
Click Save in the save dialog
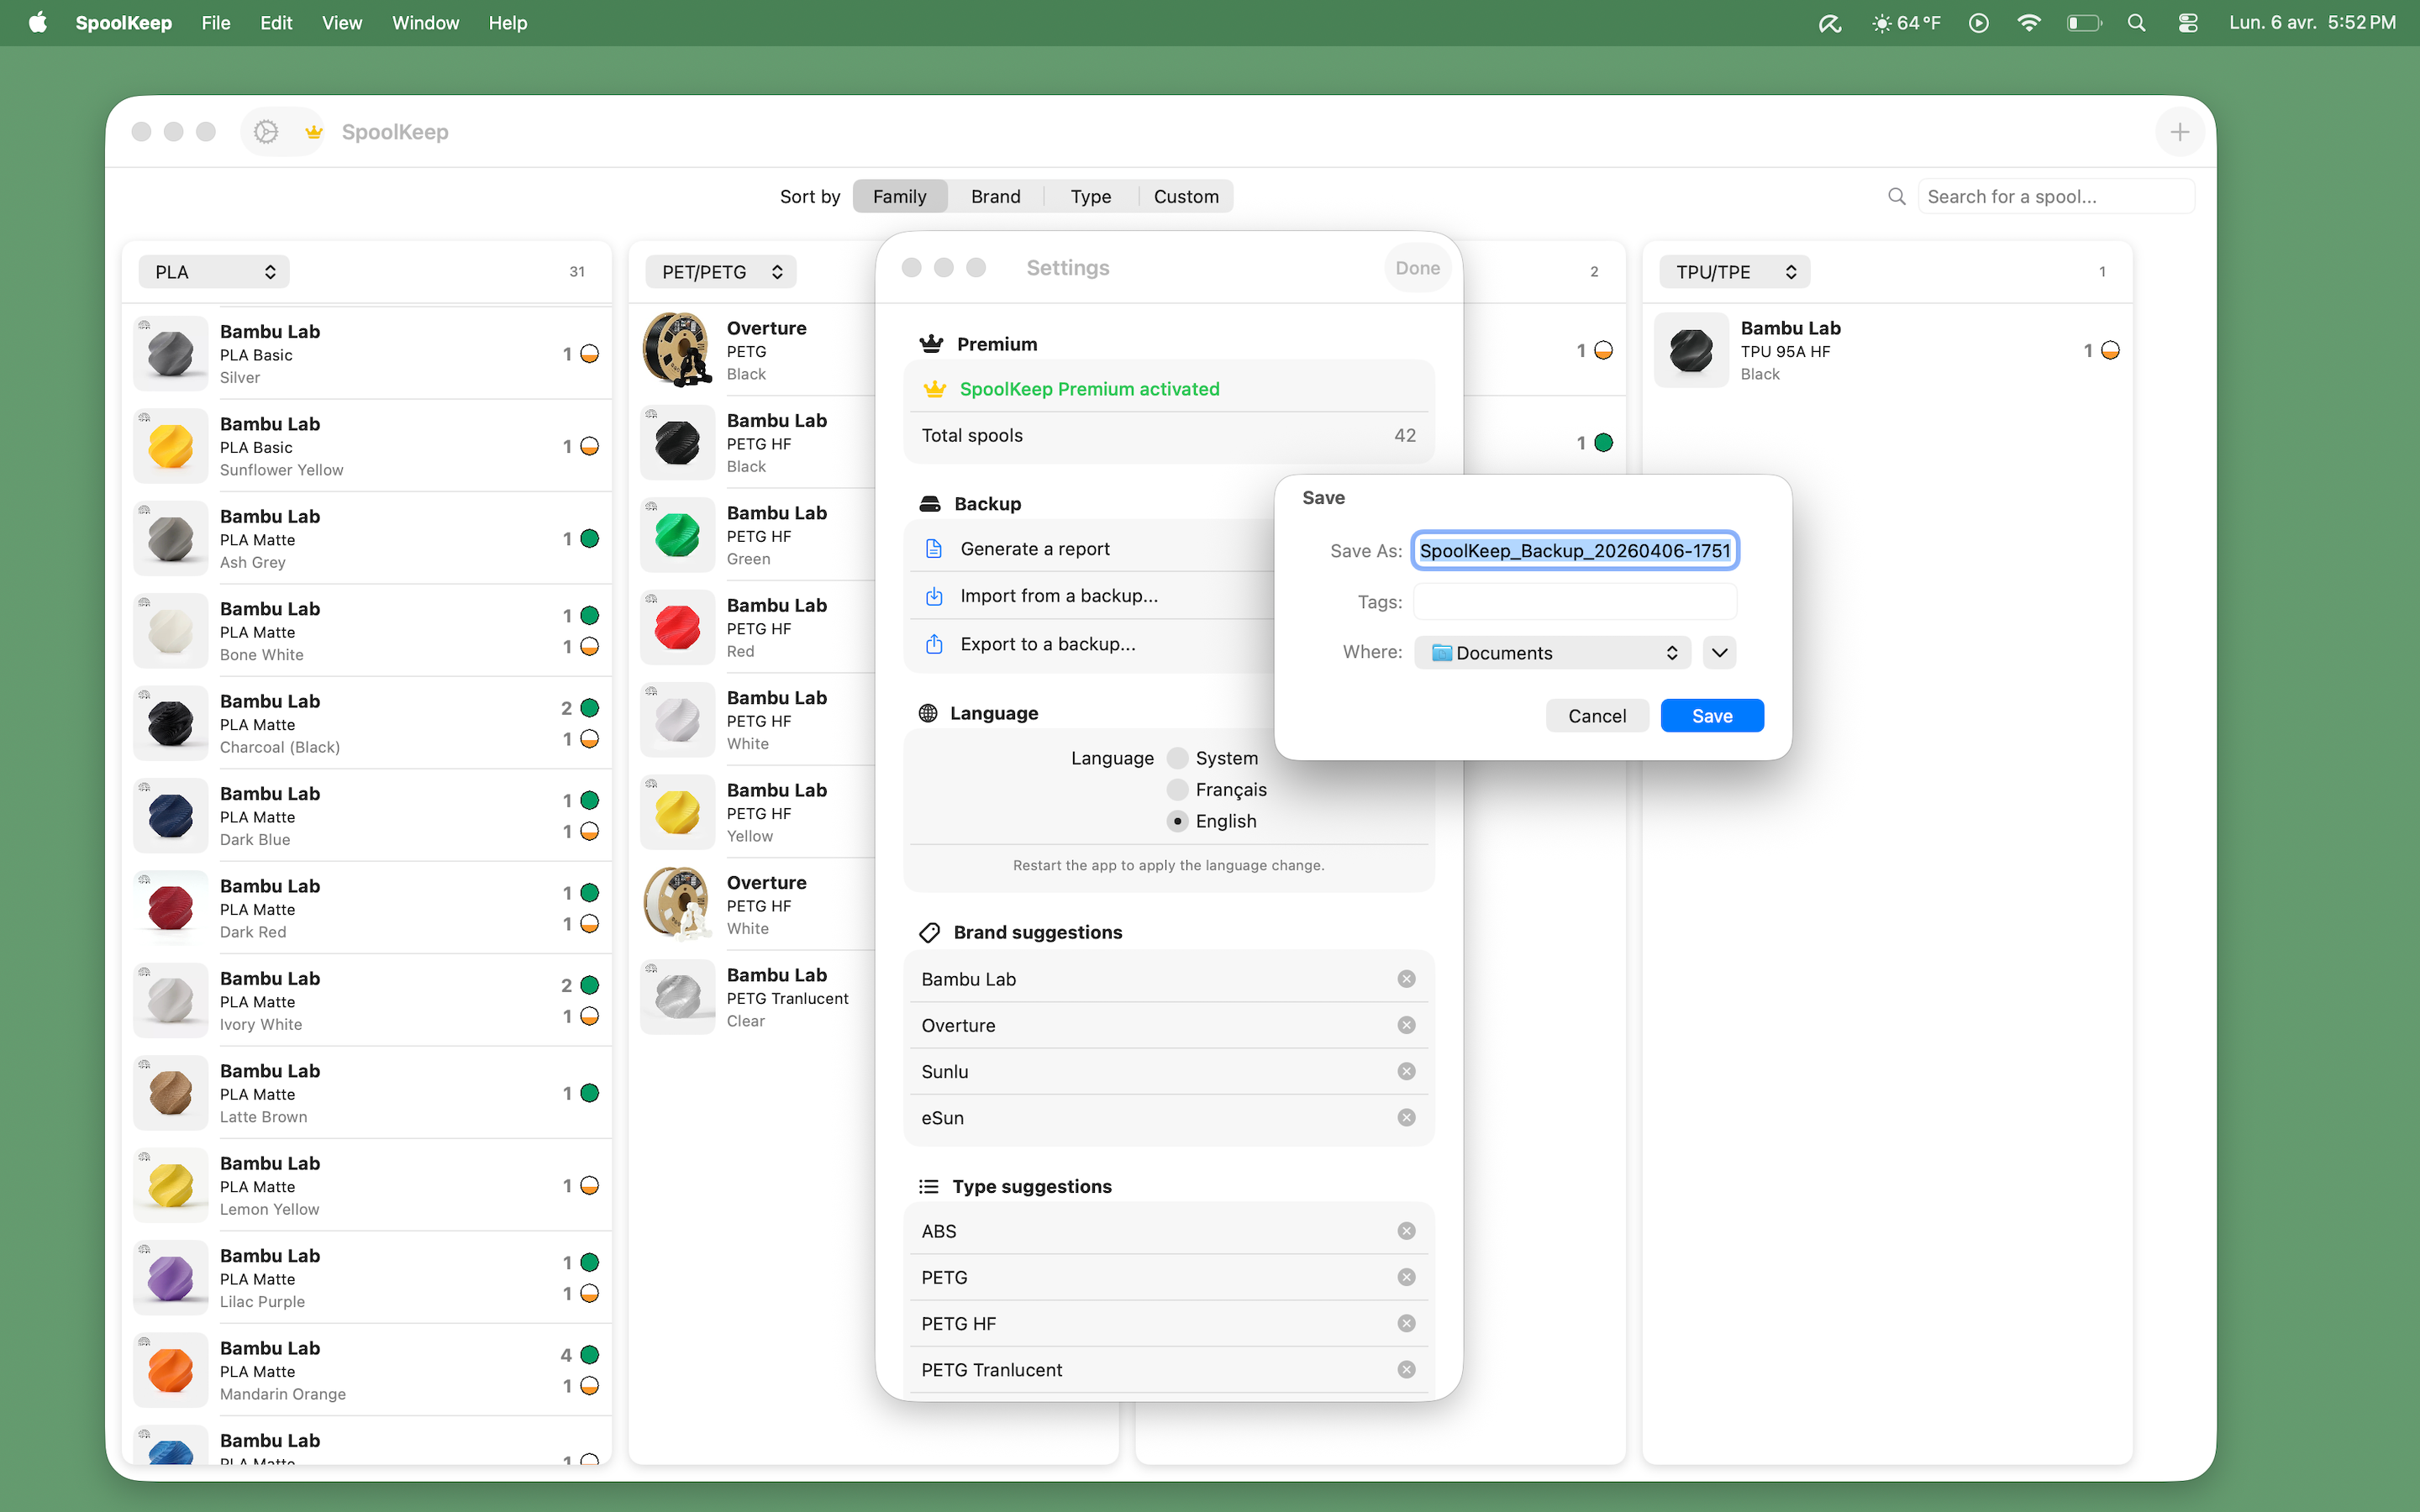[1712, 716]
